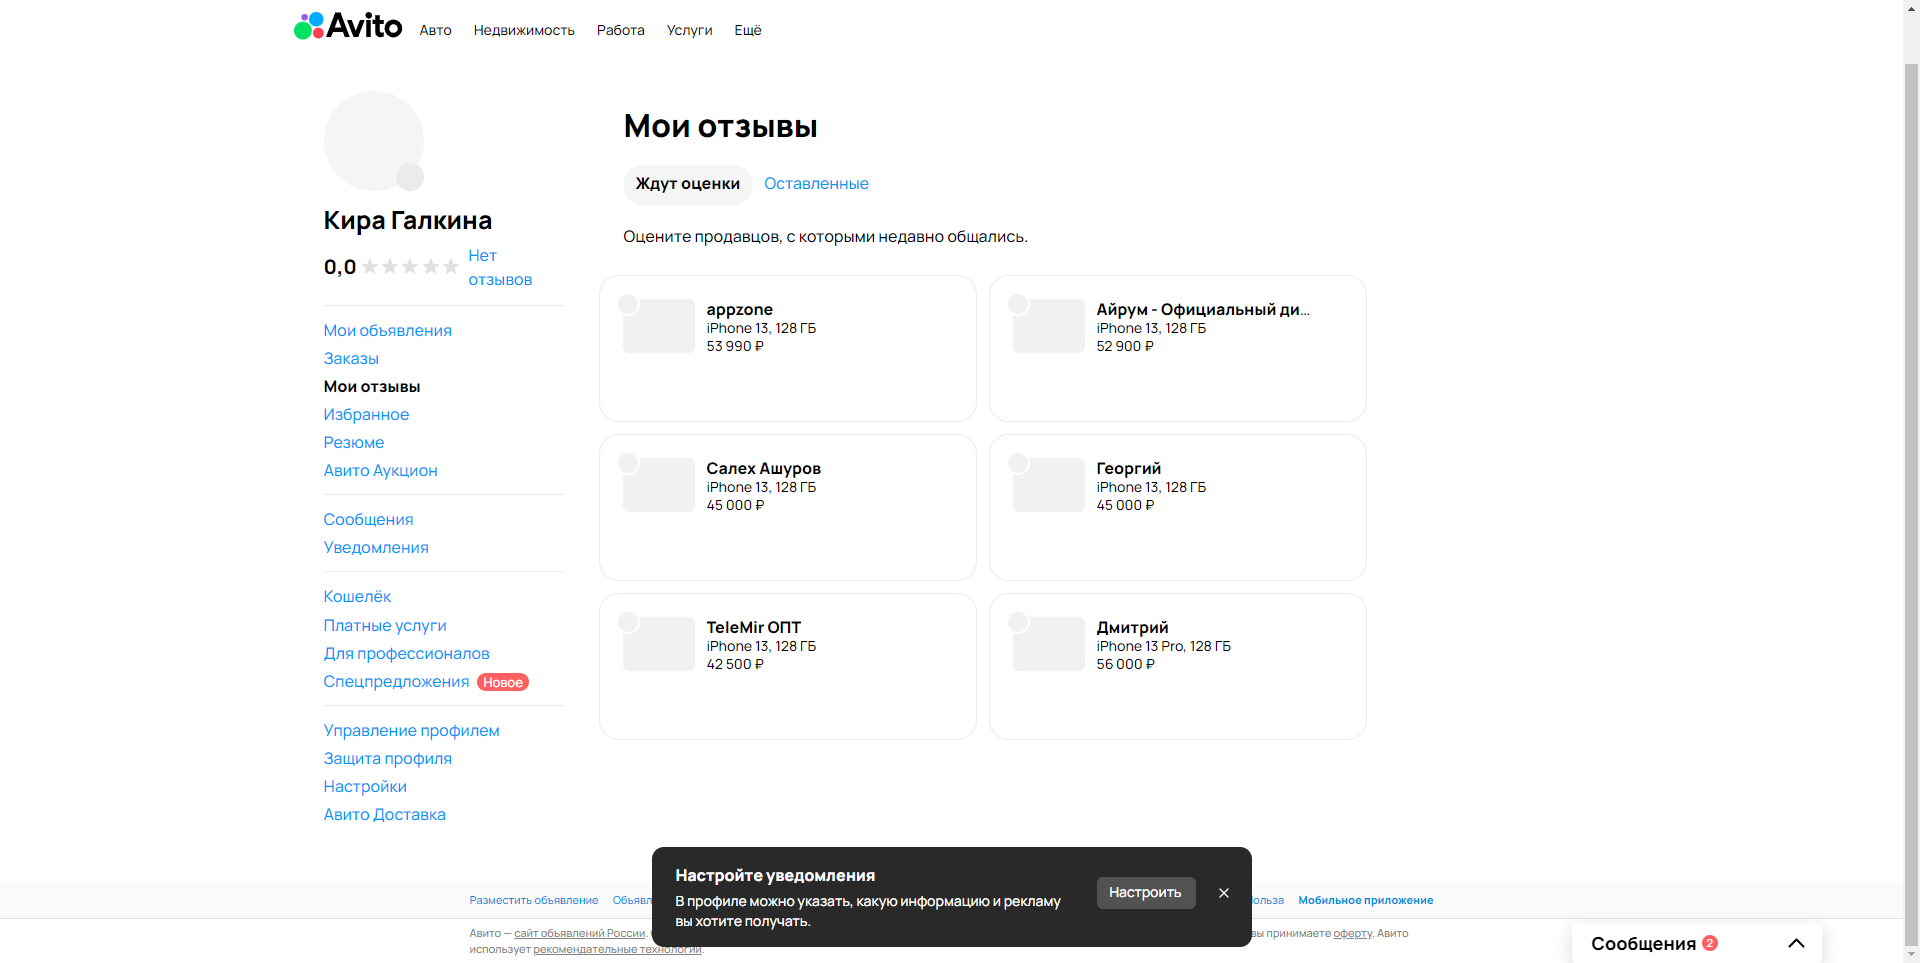Open Сообщения in the sidebar
Image resolution: width=1920 pixels, height=963 pixels.
coord(368,519)
